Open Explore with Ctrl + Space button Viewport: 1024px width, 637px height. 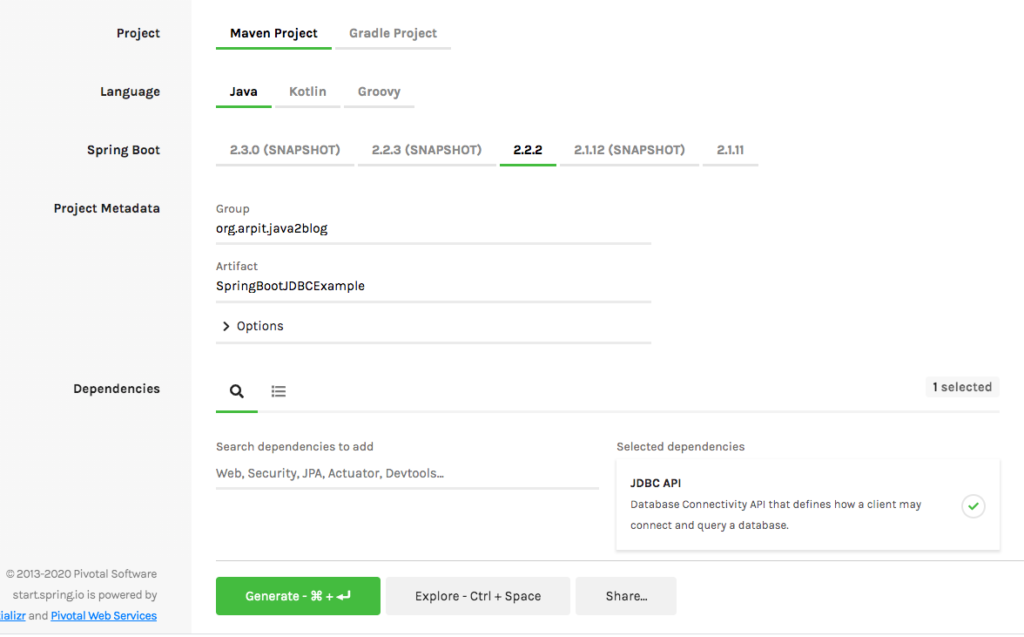[x=477, y=595]
